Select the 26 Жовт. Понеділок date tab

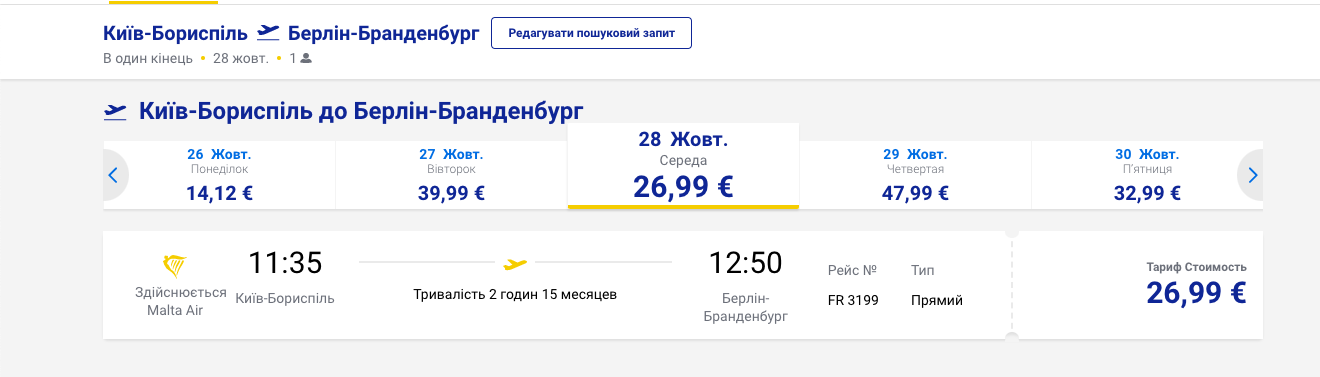219,175
